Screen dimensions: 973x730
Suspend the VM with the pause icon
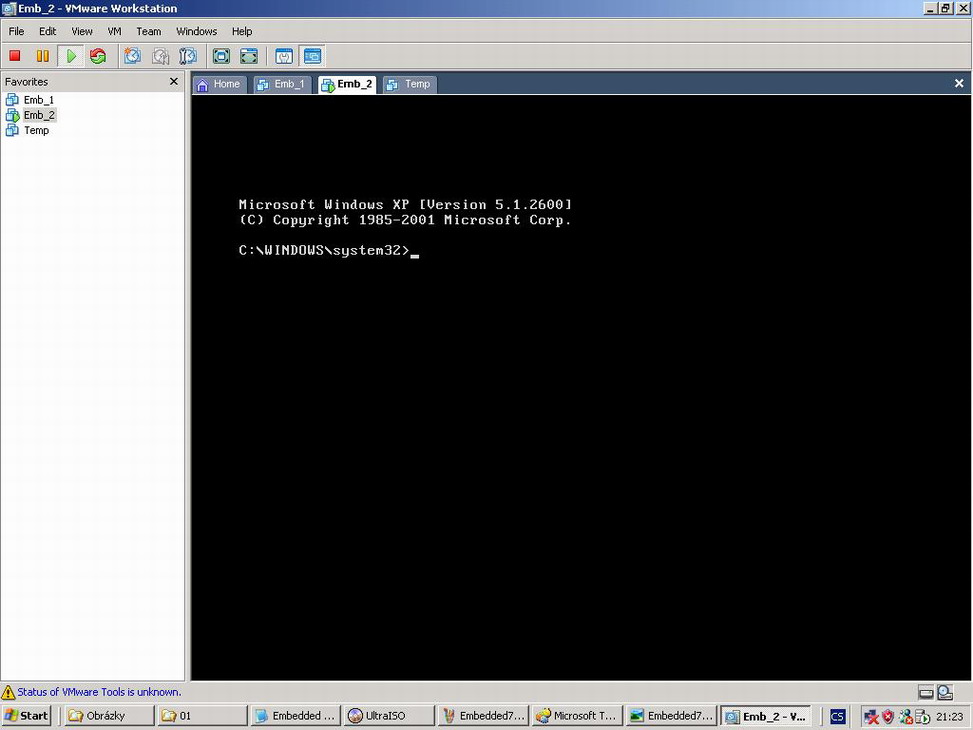(42, 56)
